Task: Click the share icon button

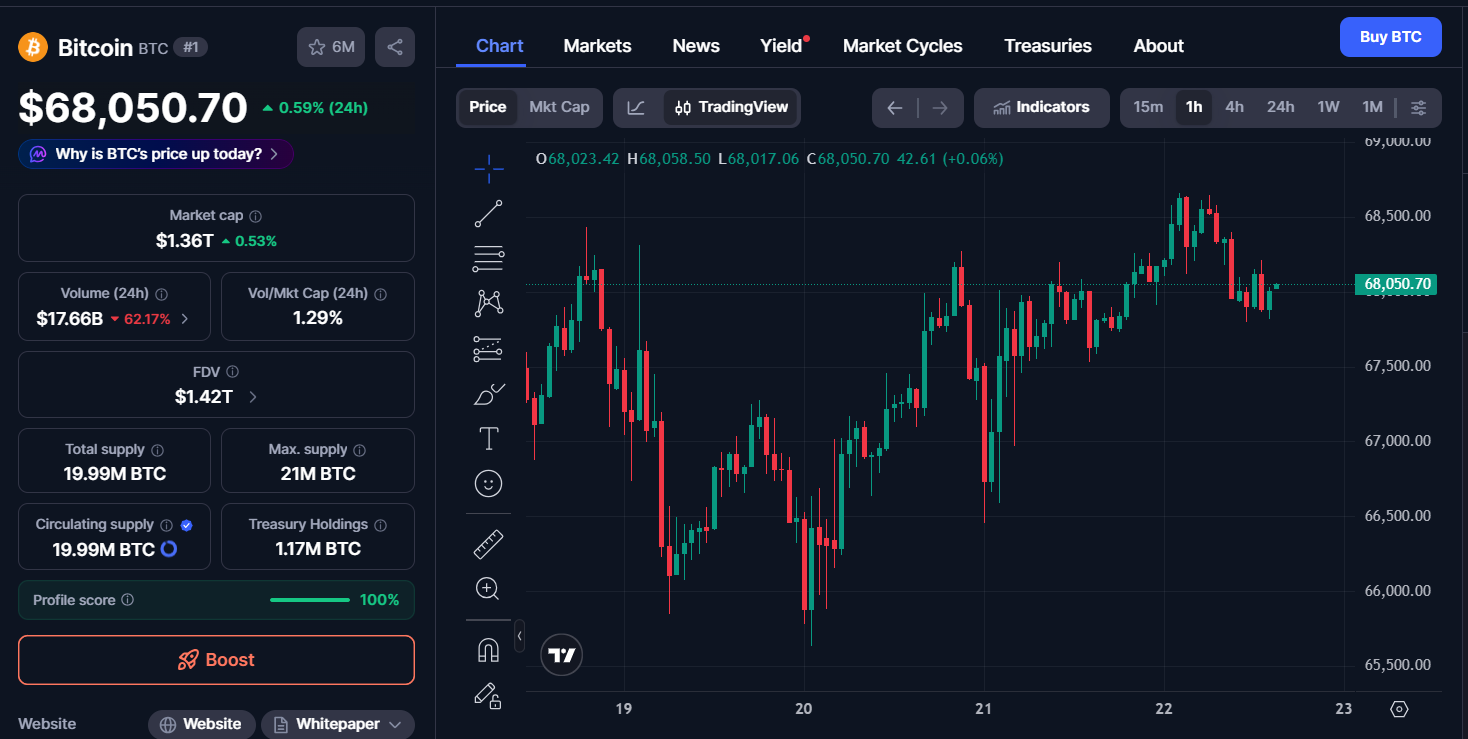Action: coord(395,47)
